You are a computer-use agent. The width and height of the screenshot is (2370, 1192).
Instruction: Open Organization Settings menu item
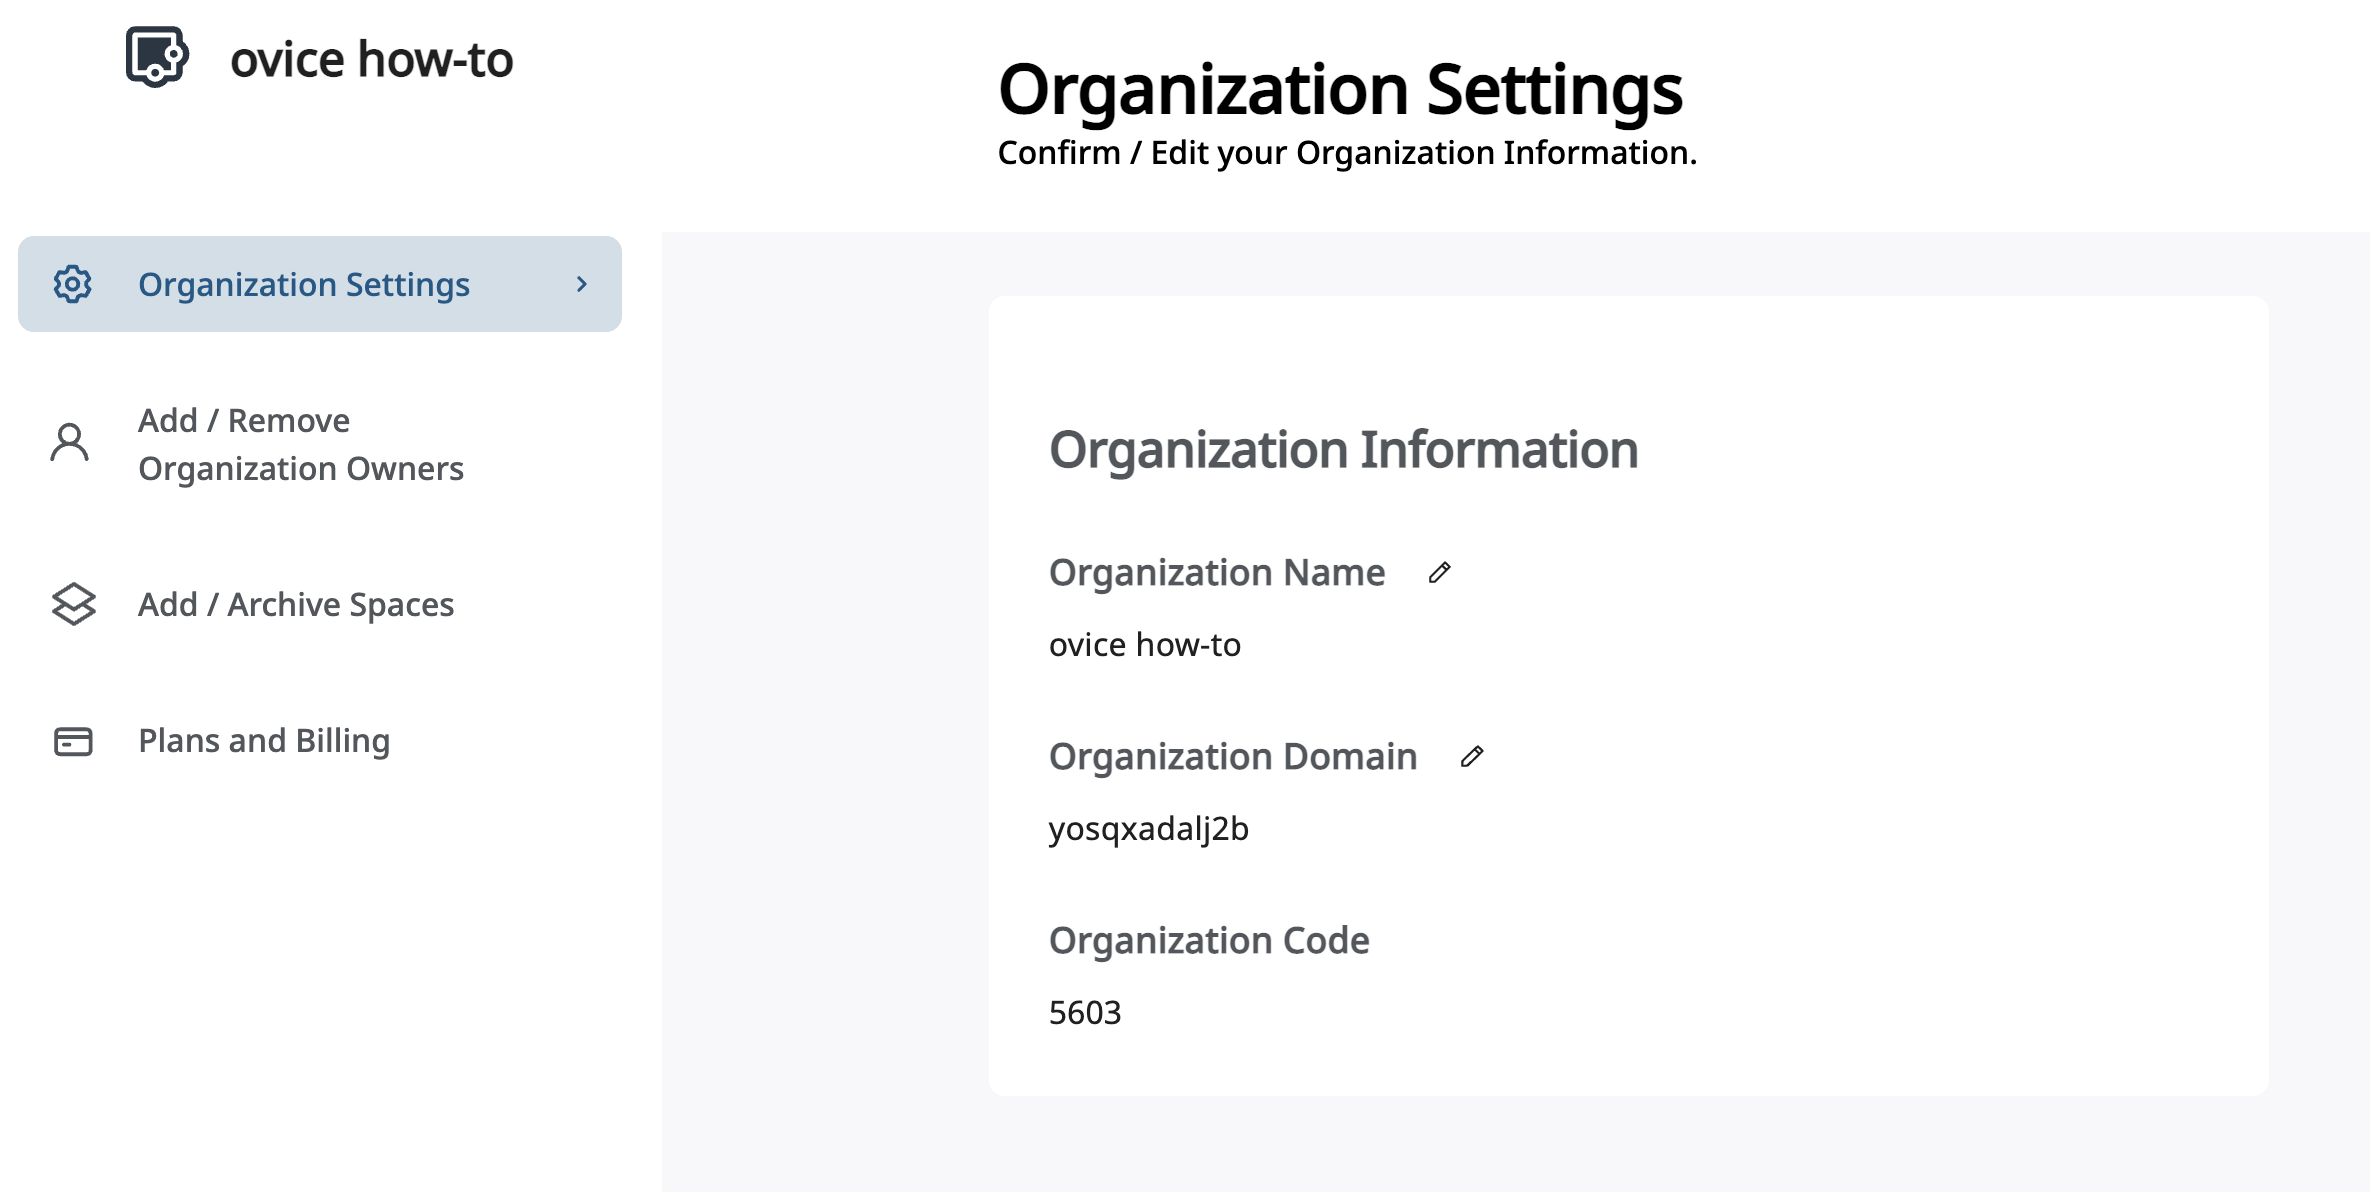click(303, 285)
